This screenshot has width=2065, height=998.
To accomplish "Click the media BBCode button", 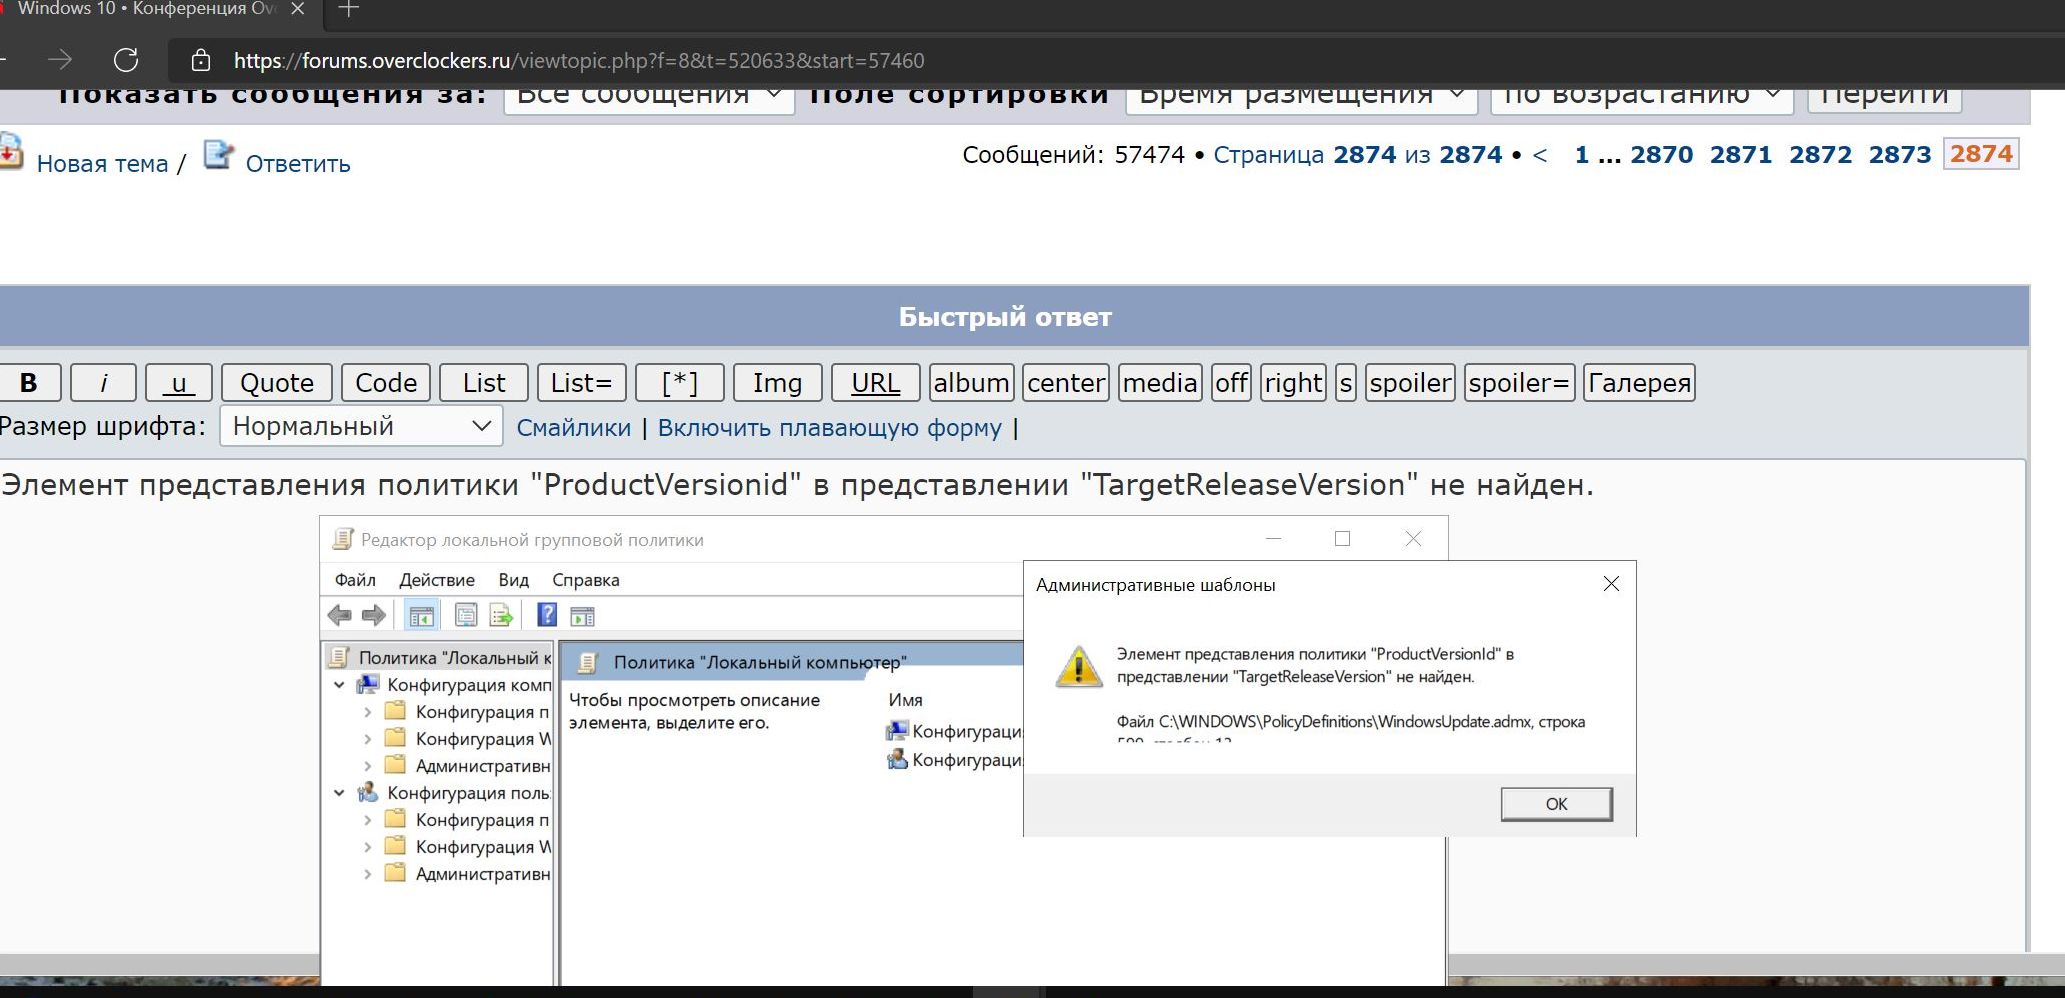I will [1160, 383].
